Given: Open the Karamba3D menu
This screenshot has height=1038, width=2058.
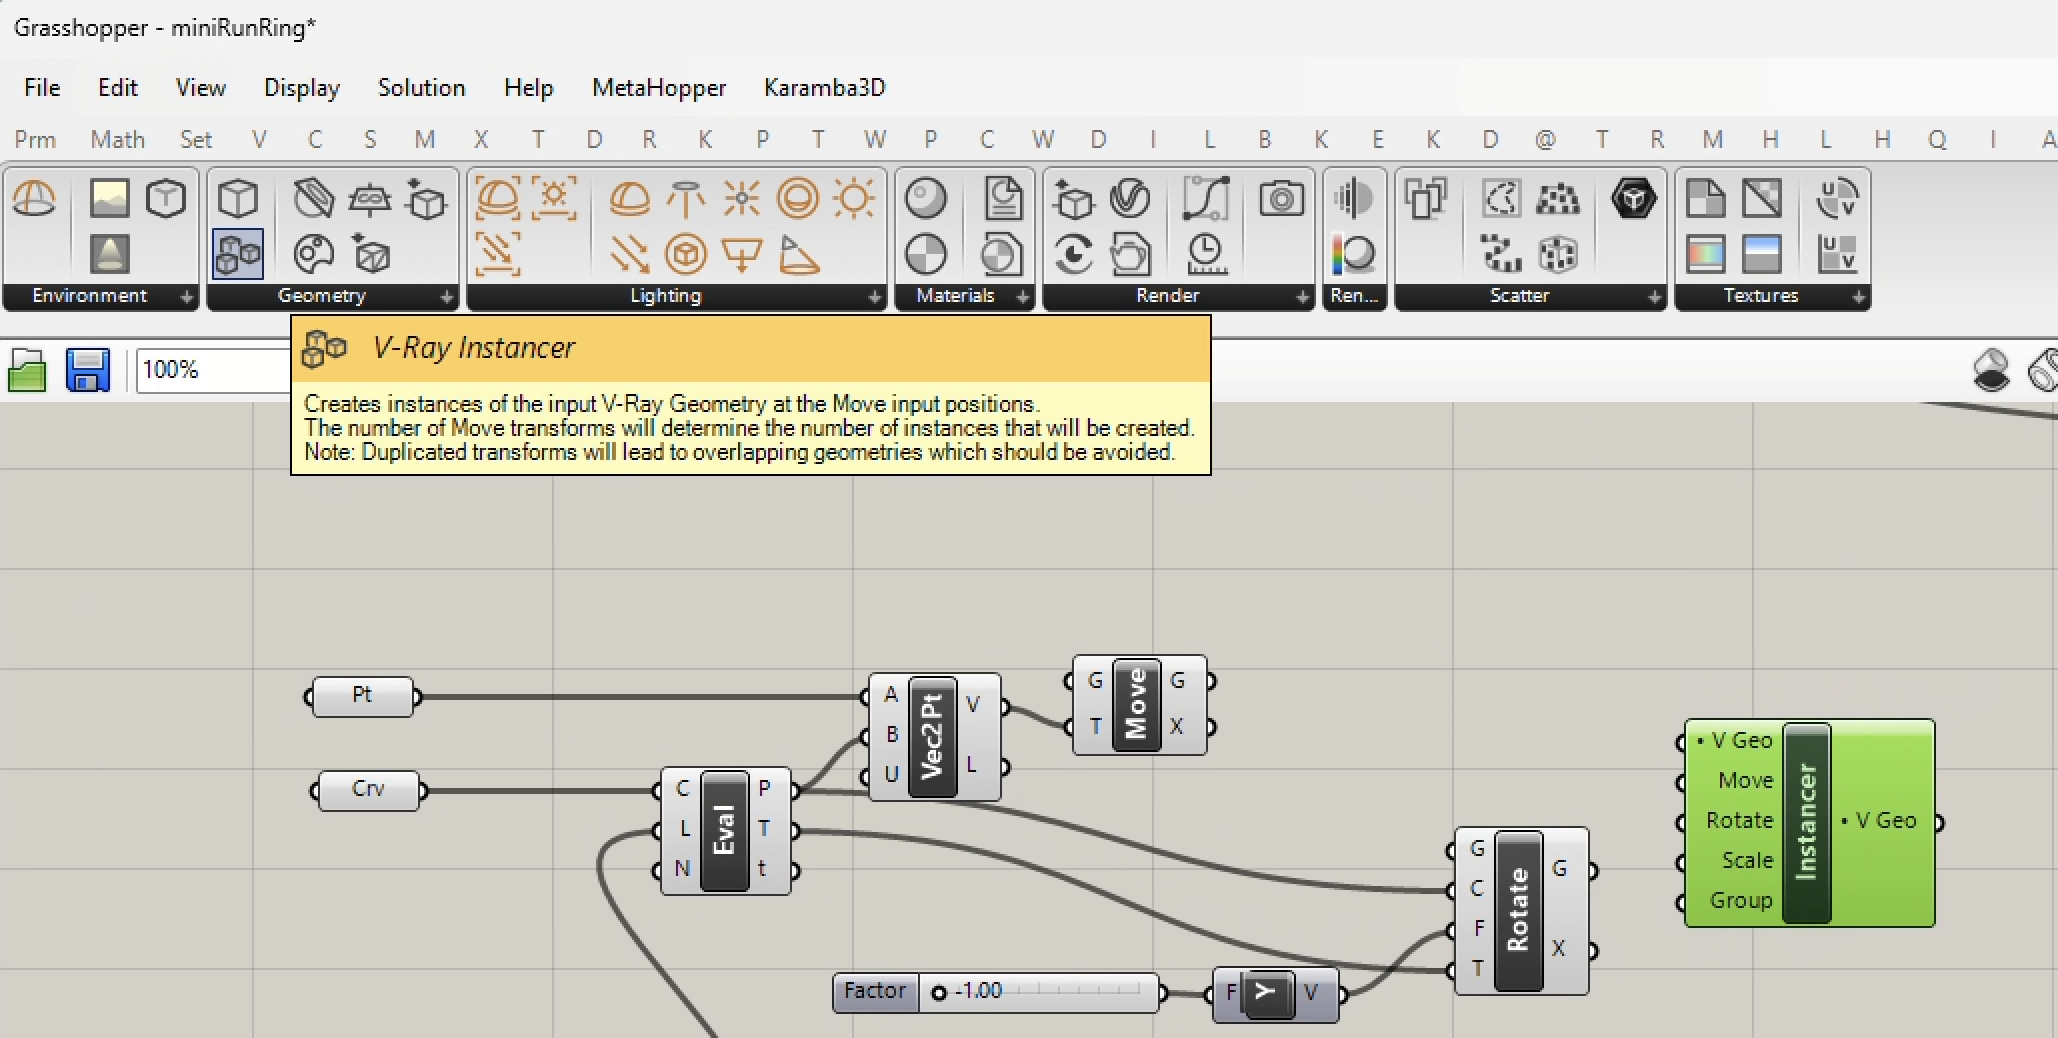Looking at the screenshot, I should tap(825, 88).
